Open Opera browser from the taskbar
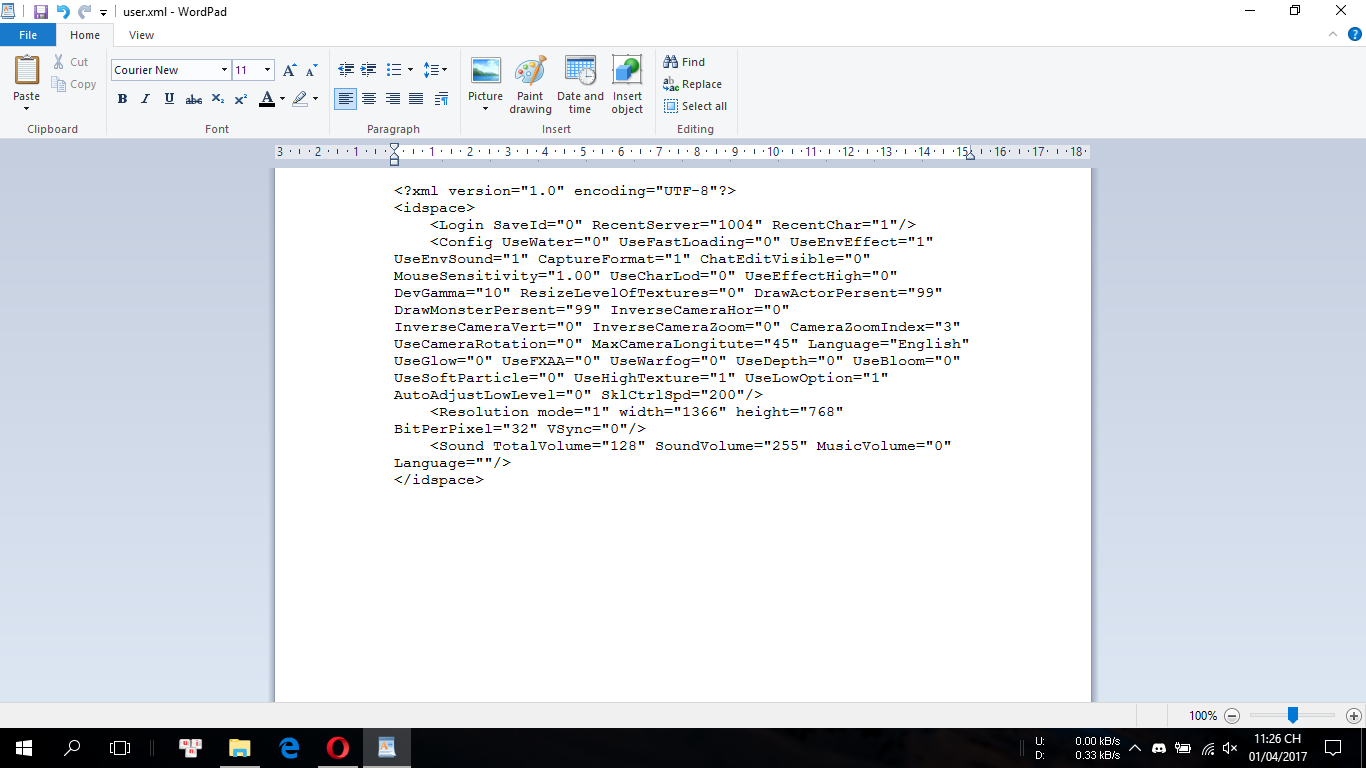The width and height of the screenshot is (1366, 768). (338, 747)
